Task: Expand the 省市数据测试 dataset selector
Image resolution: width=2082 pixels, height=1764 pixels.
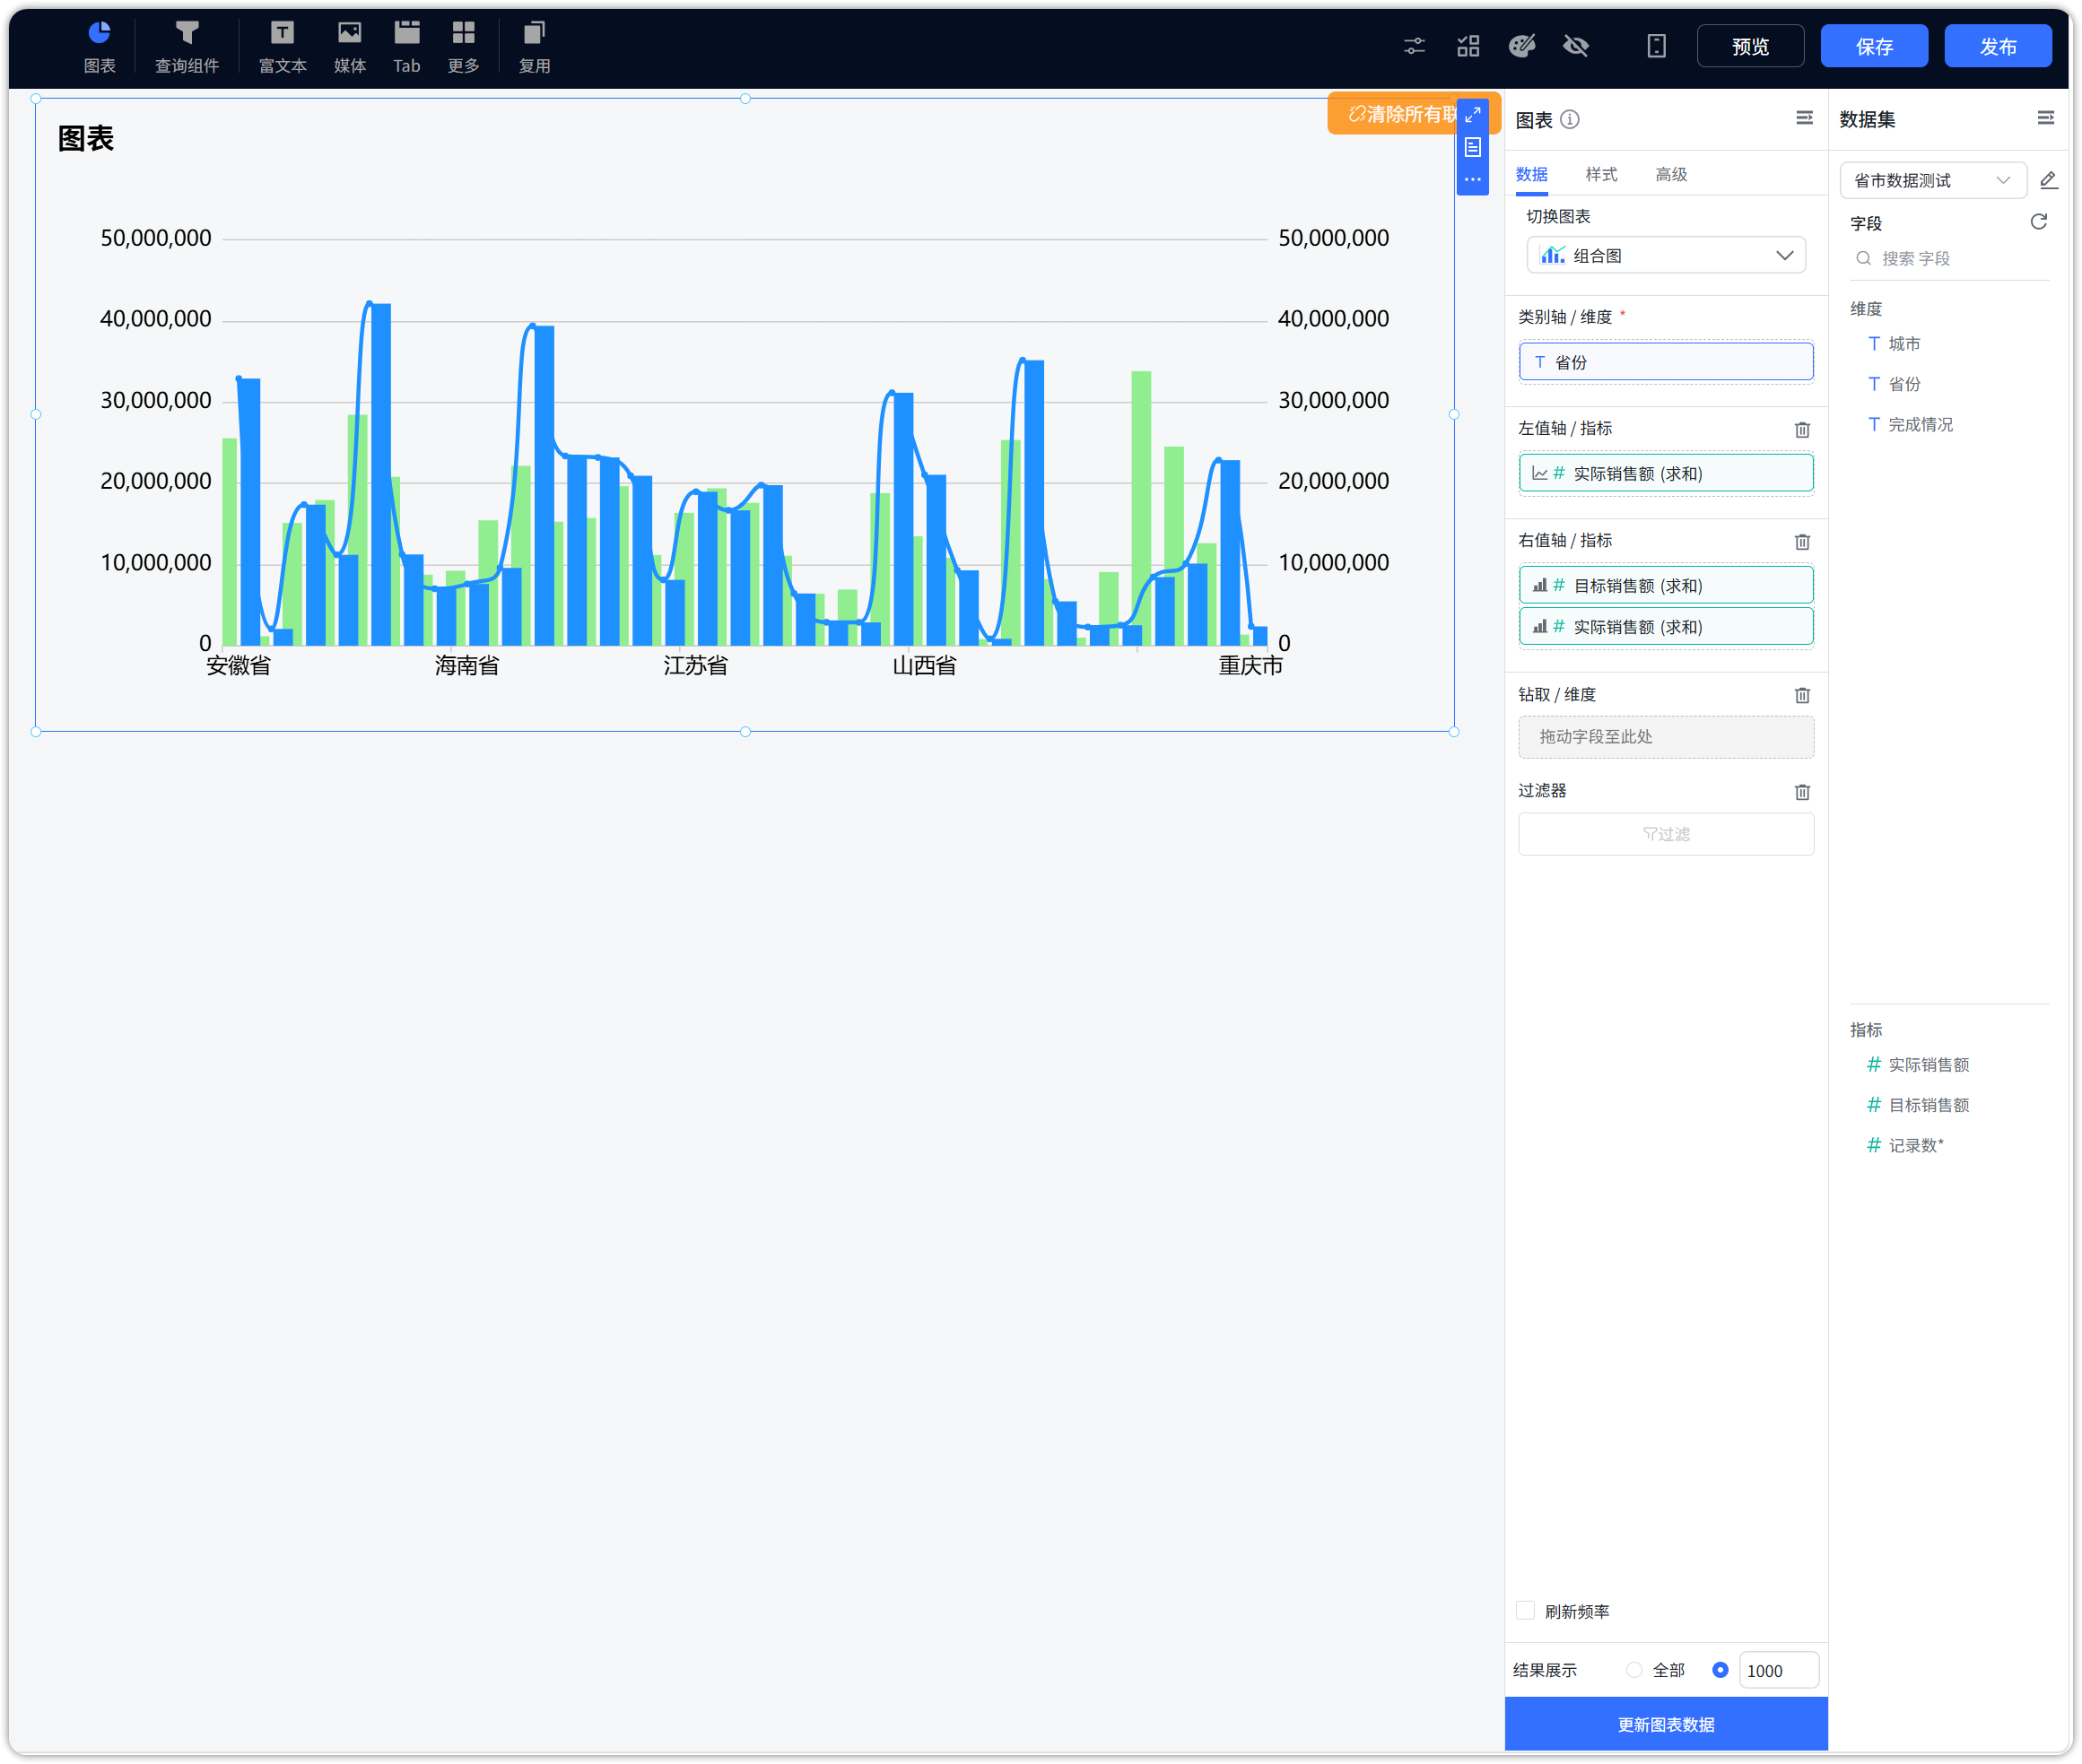Action: (x=1932, y=180)
